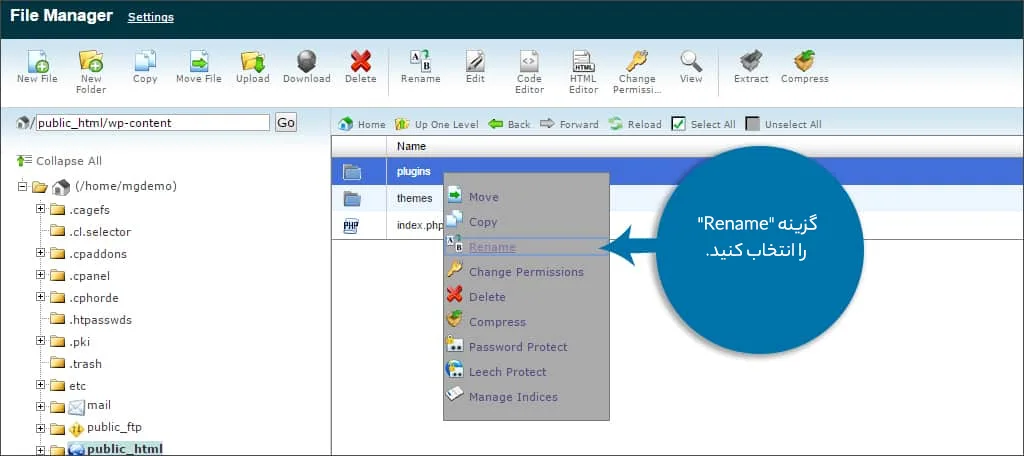This screenshot has height=456, width=1024.
Task: Click the home icon beside path field
Action: click(24, 122)
